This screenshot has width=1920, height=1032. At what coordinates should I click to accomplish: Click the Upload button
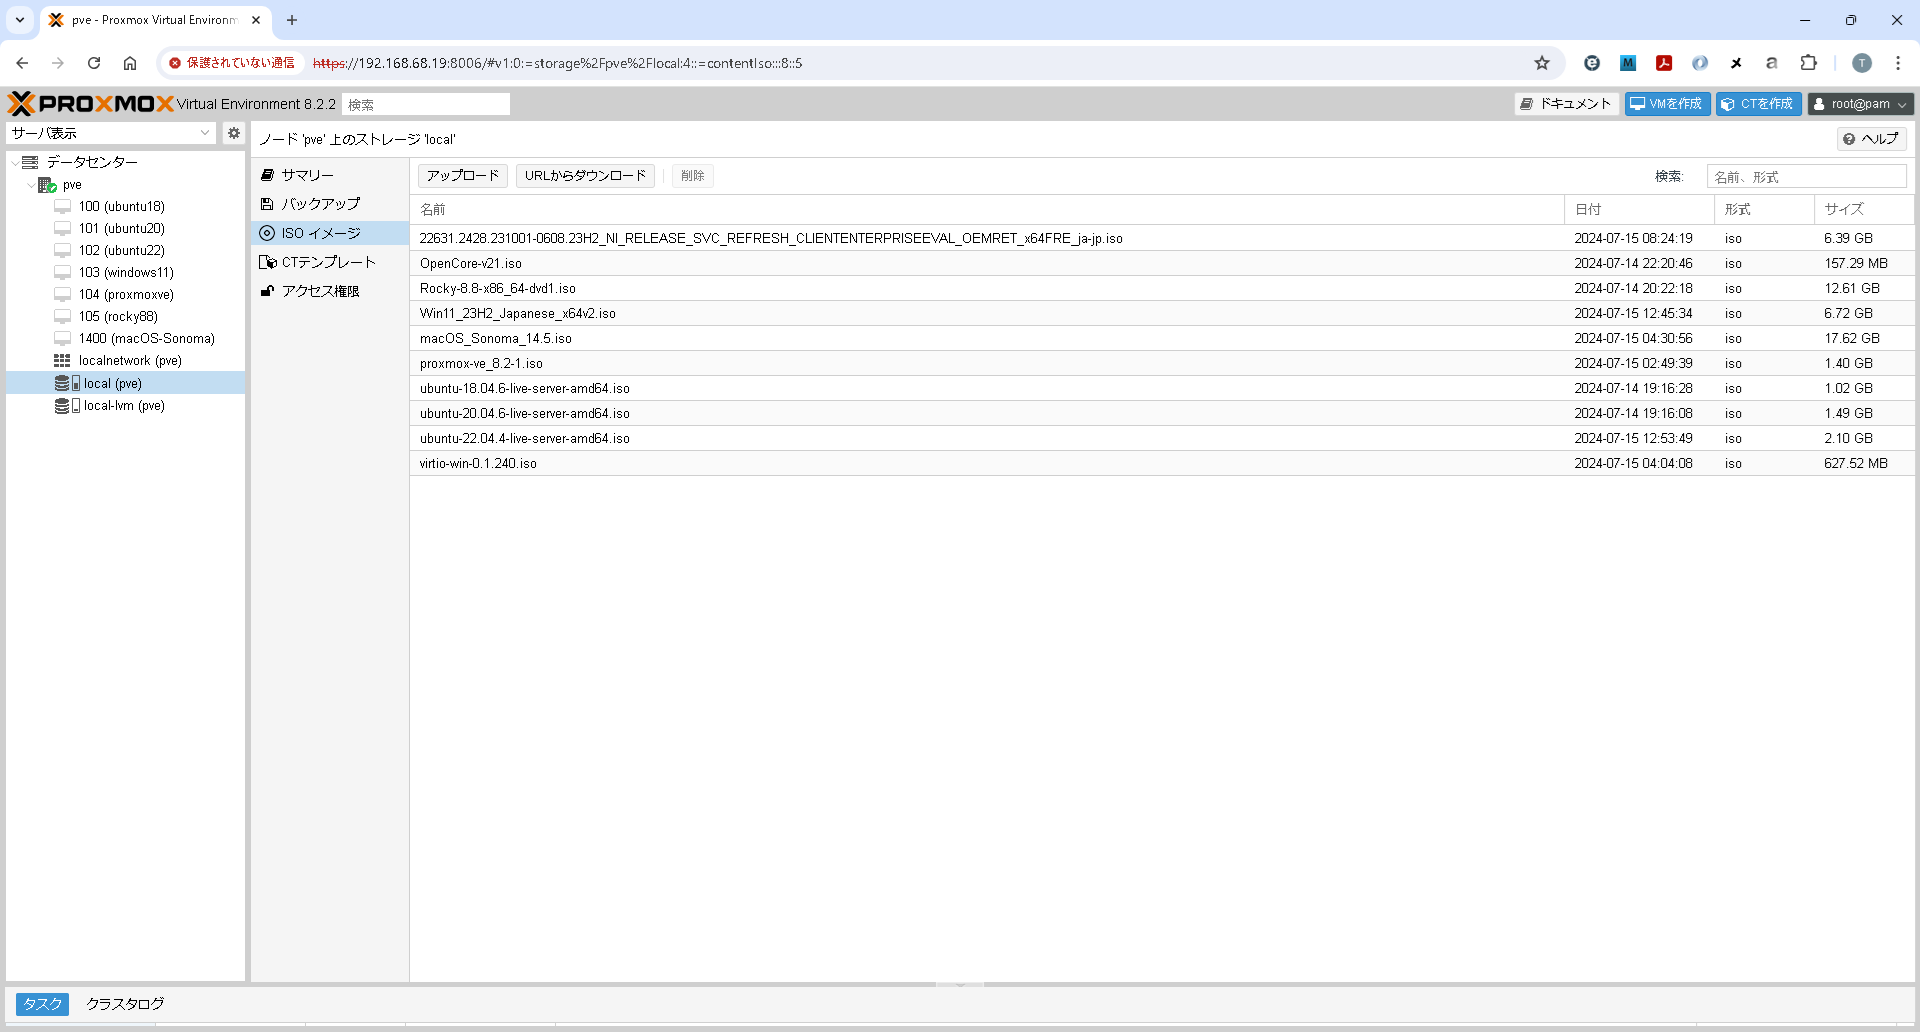click(x=463, y=176)
